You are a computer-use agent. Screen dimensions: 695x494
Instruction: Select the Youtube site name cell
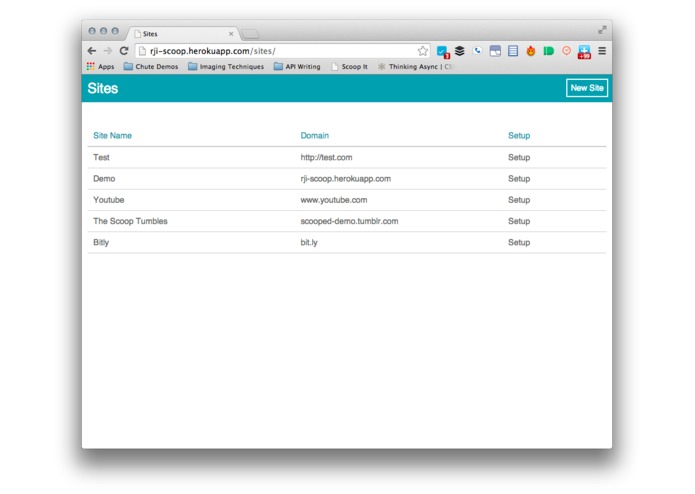coord(109,200)
